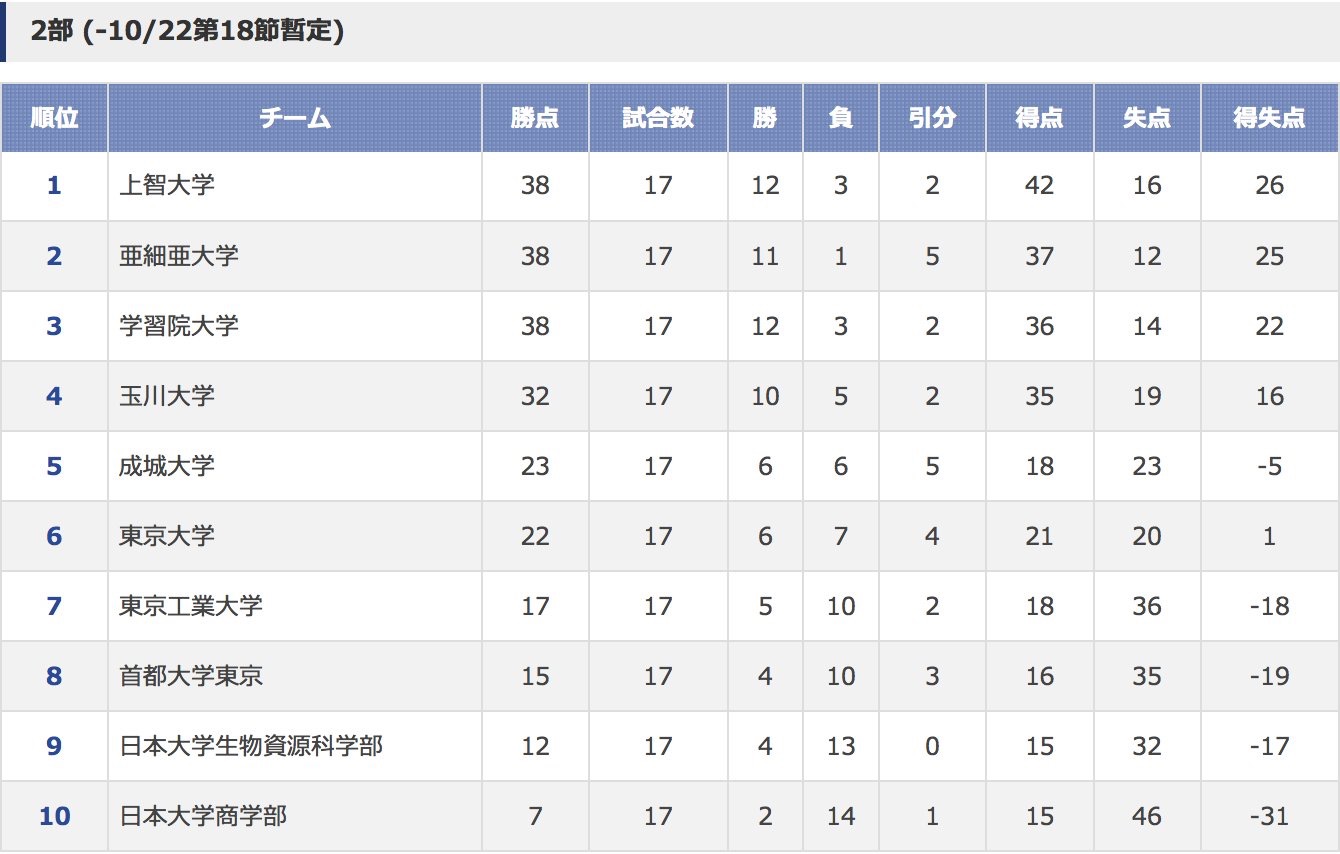Click the 試合数 column header
The width and height of the screenshot is (1340, 854).
(x=658, y=118)
